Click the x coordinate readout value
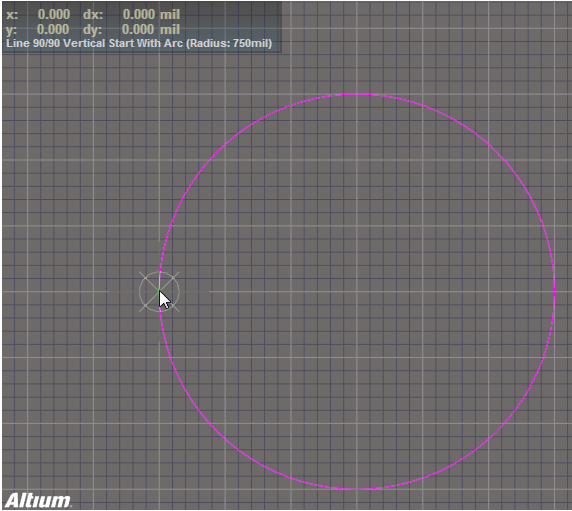 coord(54,14)
